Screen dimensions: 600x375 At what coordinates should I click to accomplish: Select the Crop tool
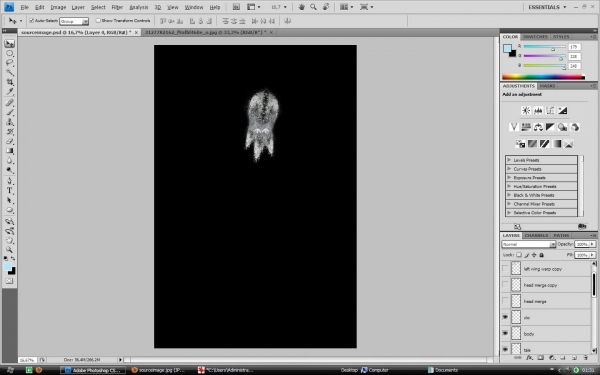[10, 82]
